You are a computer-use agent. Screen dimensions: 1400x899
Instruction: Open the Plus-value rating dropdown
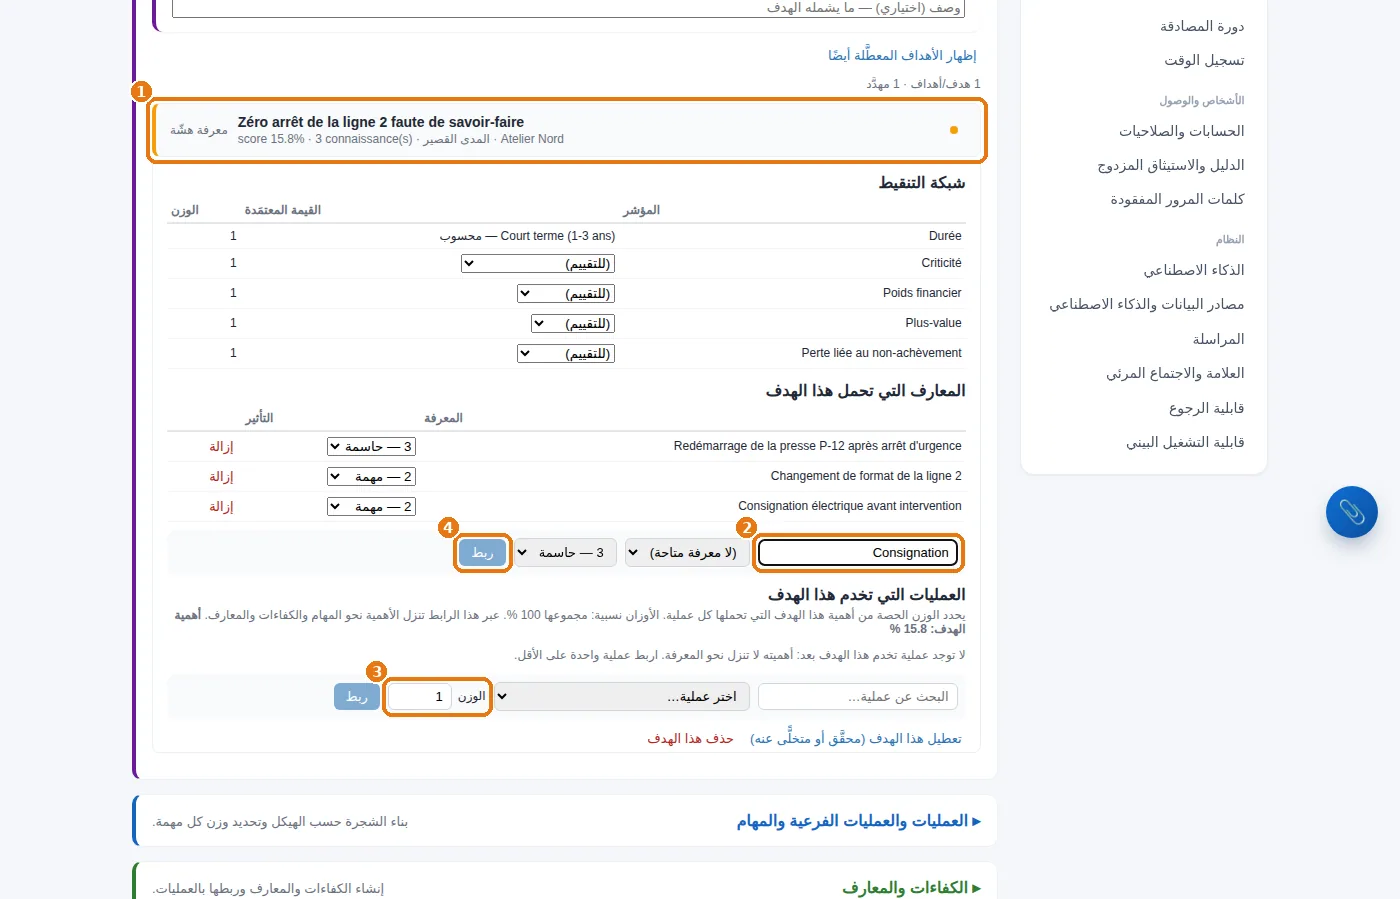click(573, 323)
